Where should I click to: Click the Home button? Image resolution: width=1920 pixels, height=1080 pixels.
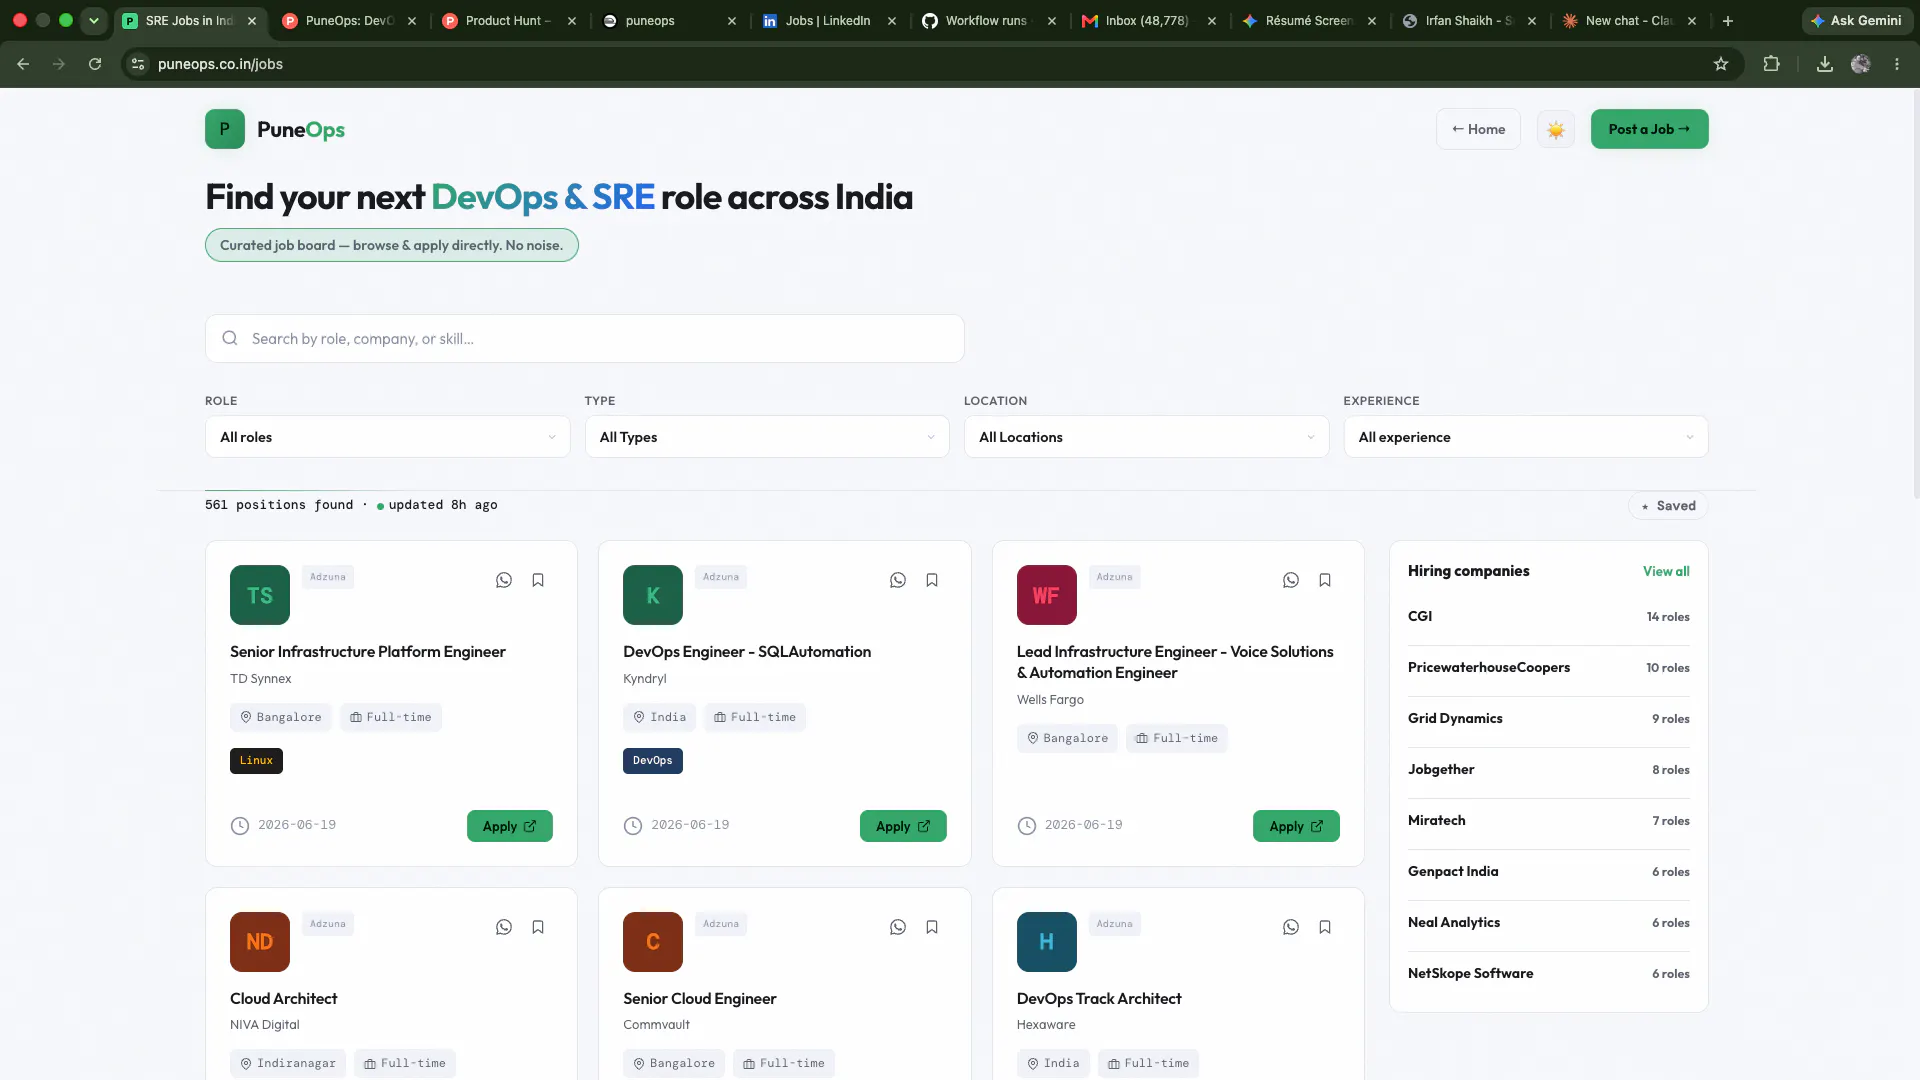[x=1478, y=129]
